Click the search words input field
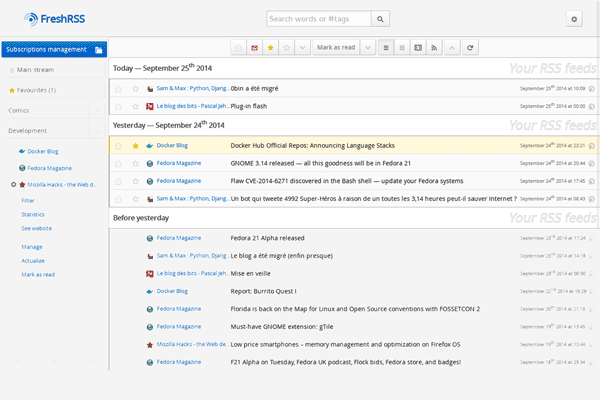 [x=318, y=19]
